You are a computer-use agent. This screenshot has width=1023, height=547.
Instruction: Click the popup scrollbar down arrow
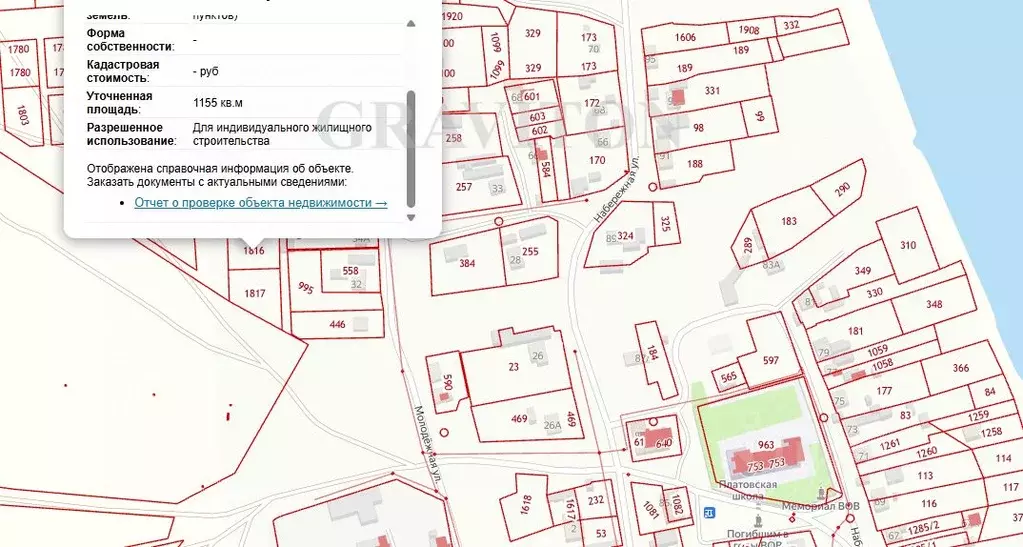(411, 215)
